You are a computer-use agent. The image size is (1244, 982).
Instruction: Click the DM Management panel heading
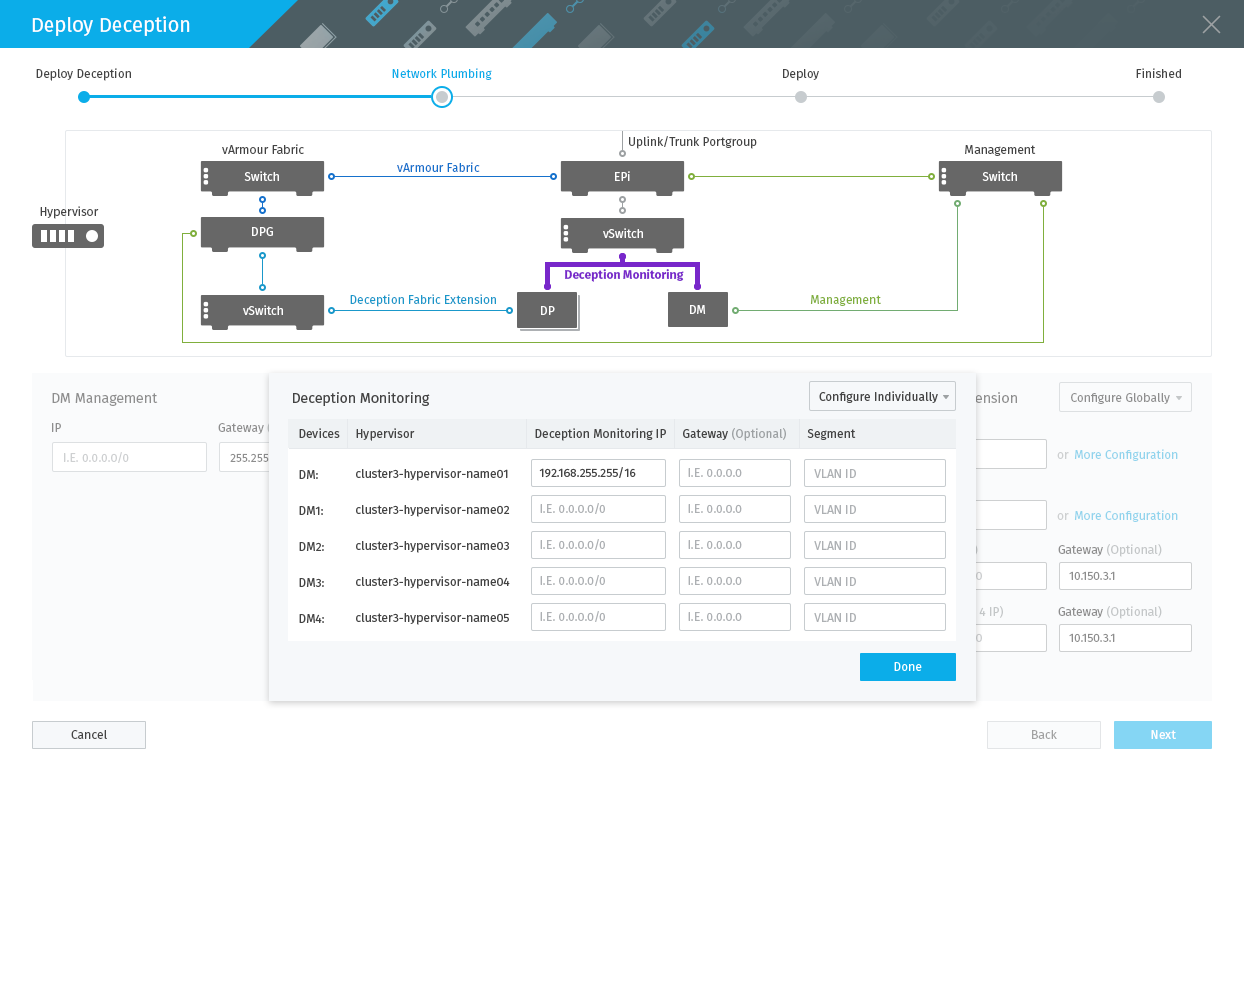(104, 398)
